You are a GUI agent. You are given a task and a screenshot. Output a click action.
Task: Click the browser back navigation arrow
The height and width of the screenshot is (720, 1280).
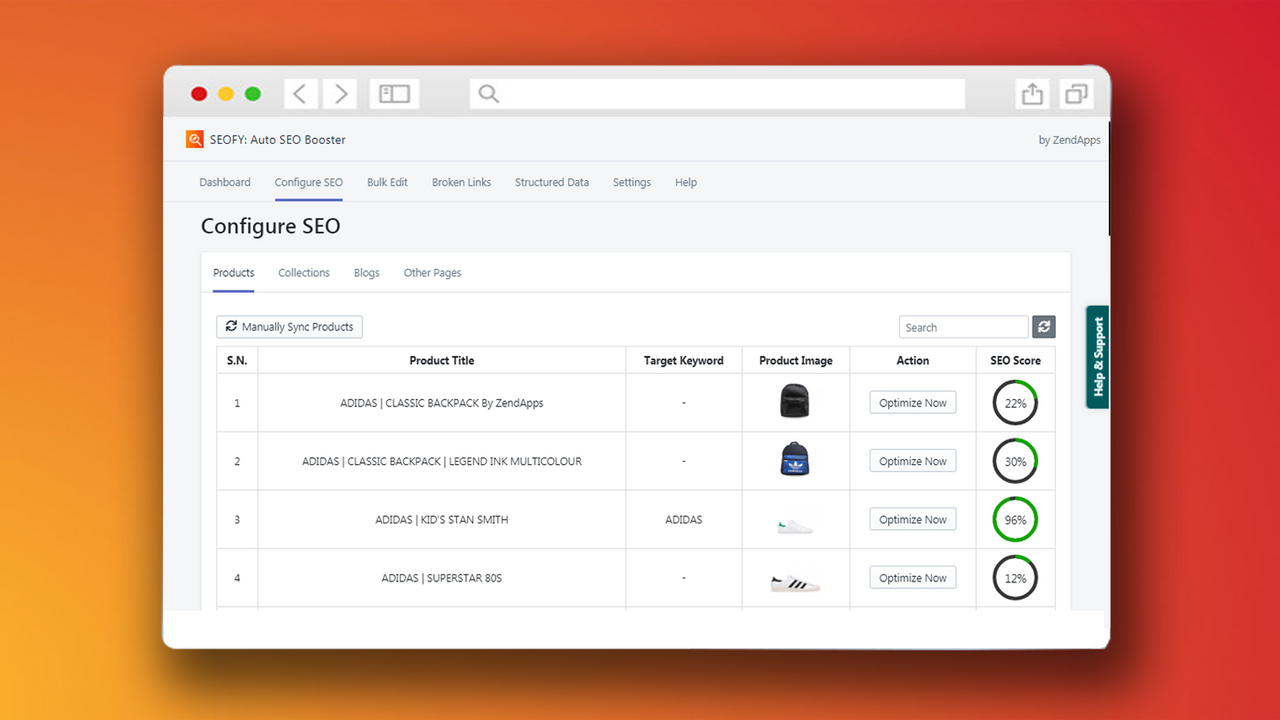tap(301, 93)
